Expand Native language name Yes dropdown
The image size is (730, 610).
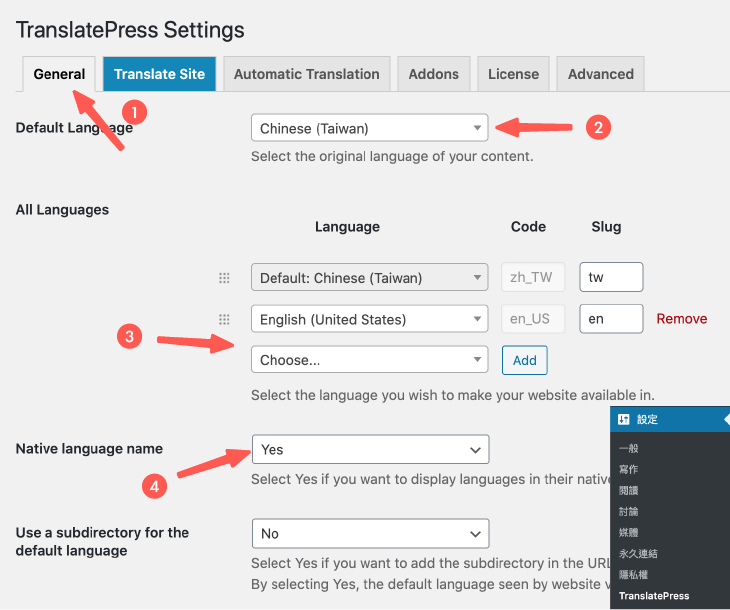(371, 449)
